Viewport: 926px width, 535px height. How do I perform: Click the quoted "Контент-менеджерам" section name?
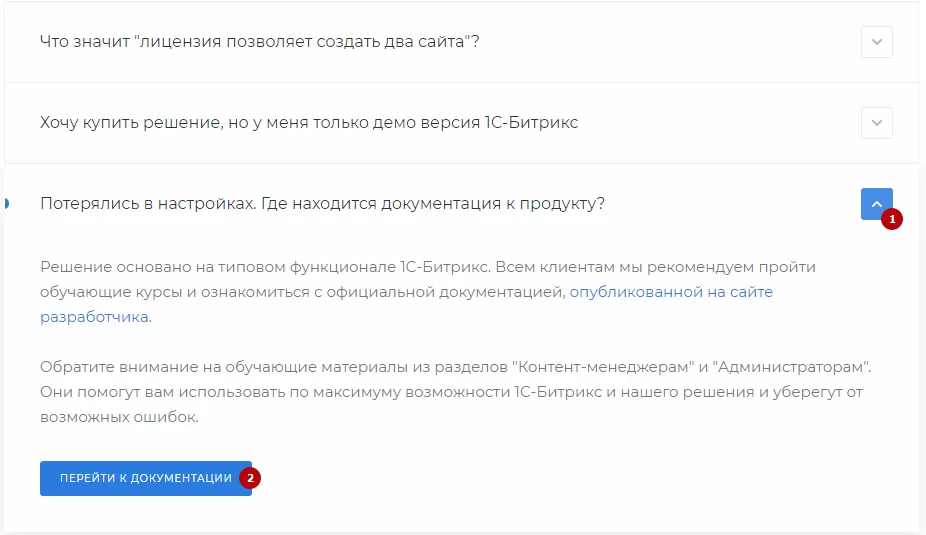pos(603,367)
